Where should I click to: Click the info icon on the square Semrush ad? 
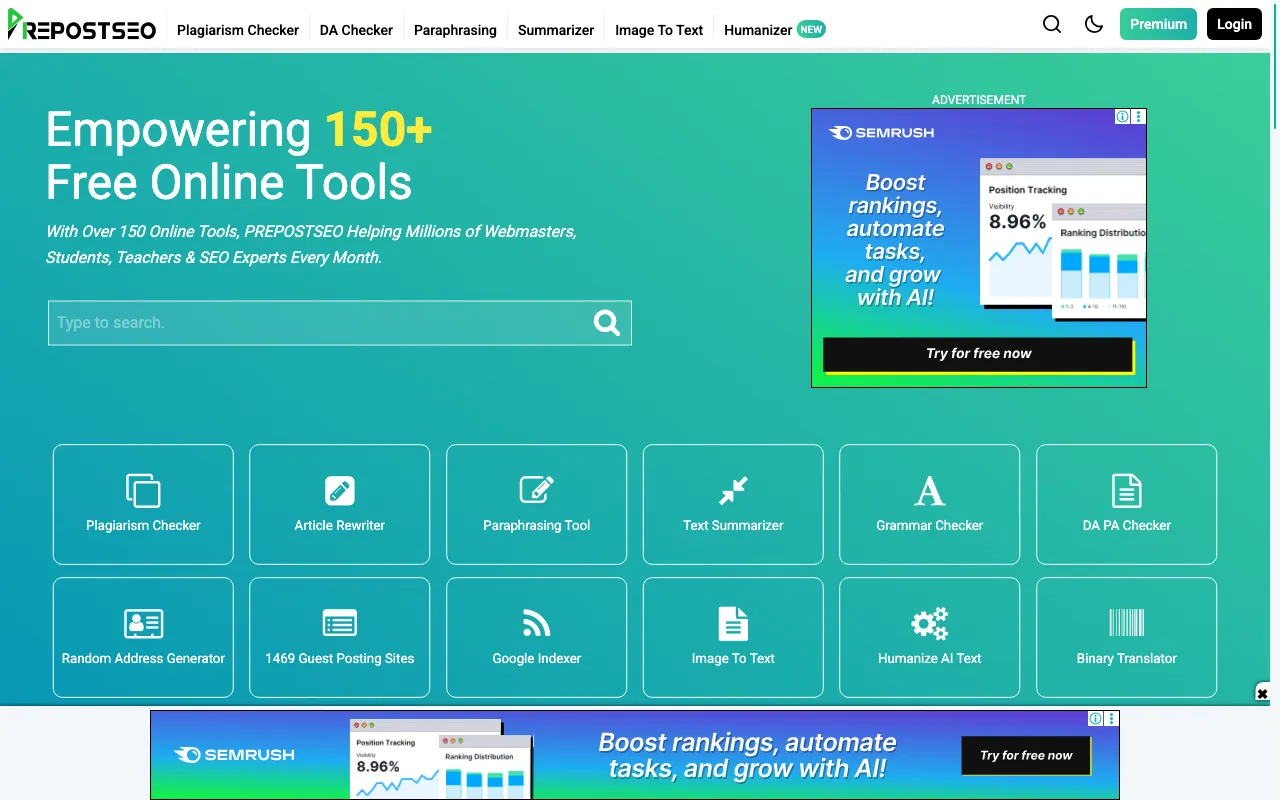coord(1123,117)
